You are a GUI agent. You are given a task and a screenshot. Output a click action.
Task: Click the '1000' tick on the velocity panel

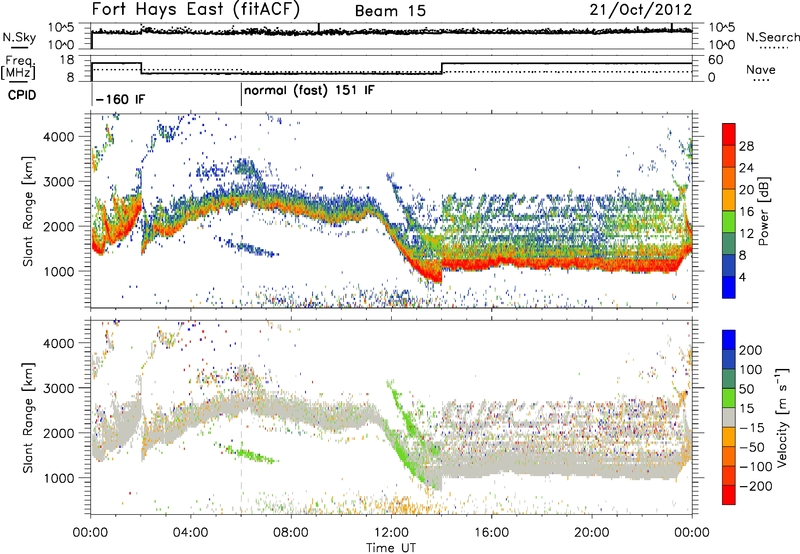point(59,478)
